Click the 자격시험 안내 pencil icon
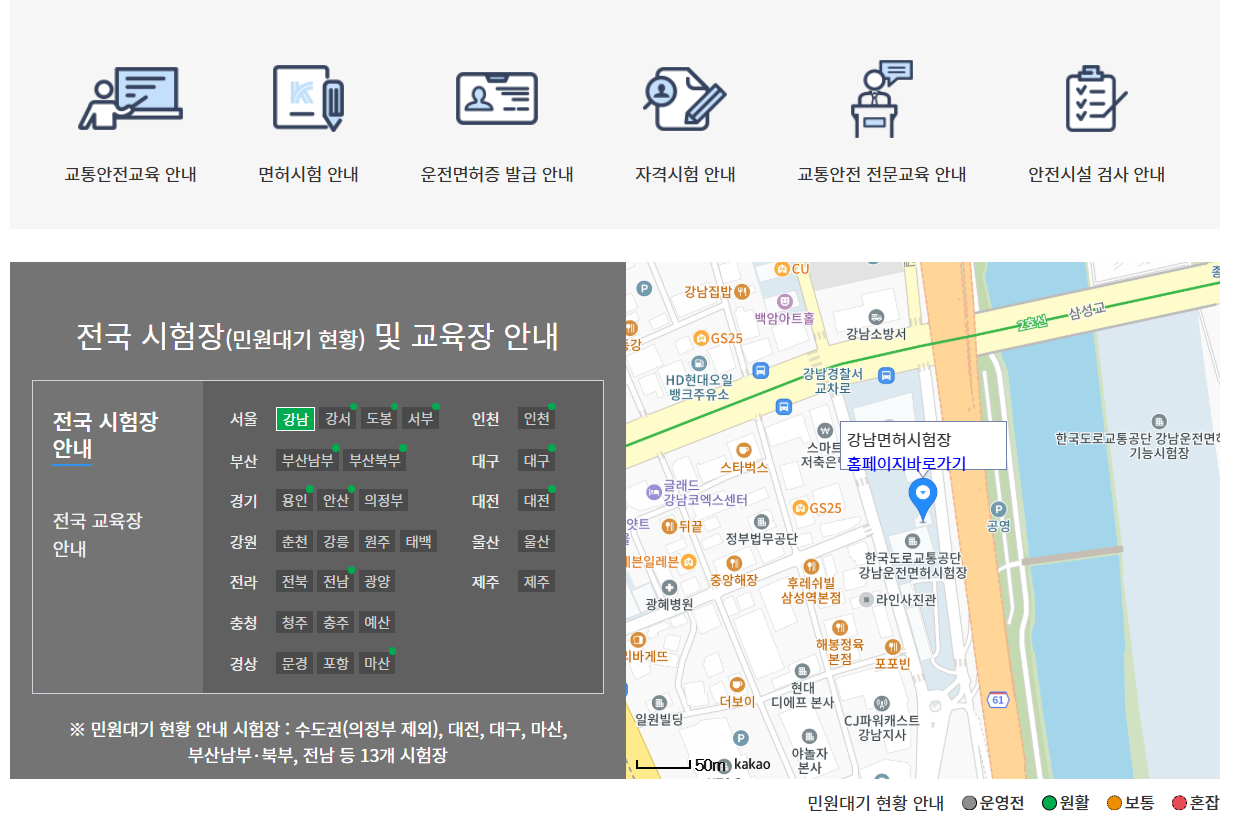The image size is (1243, 821). tap(683, 98)
